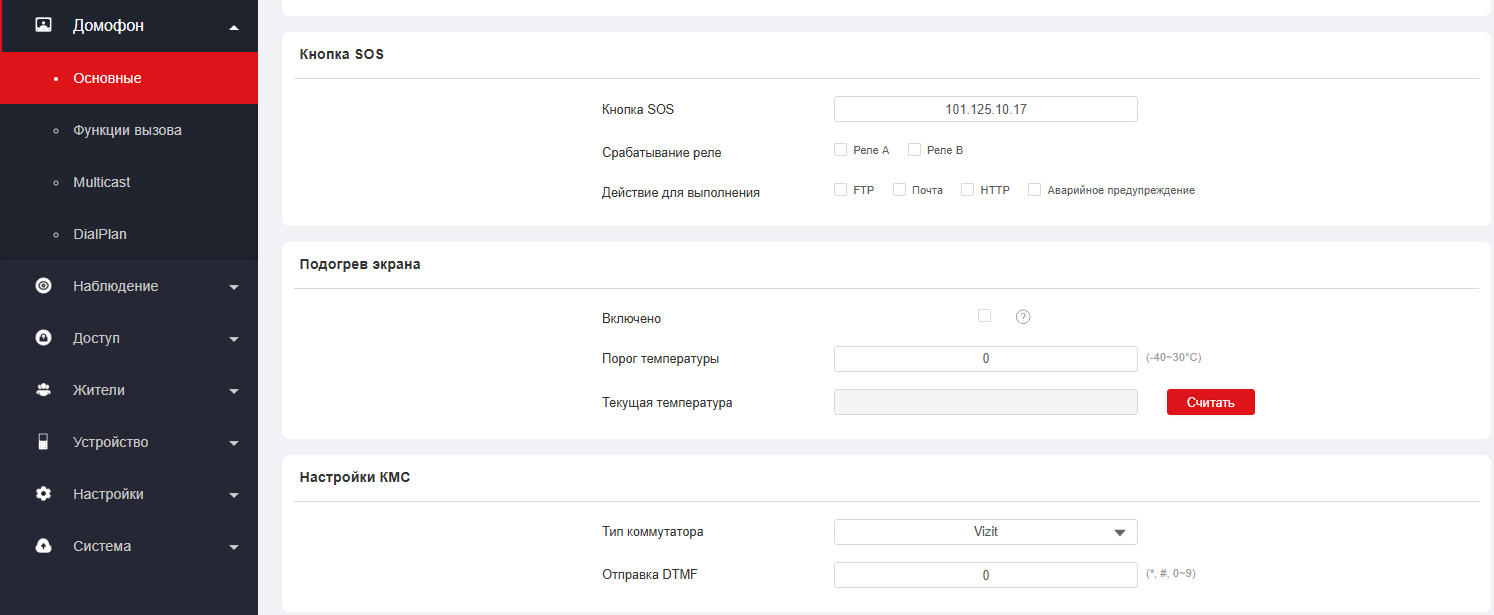This screenshot has width=1494, height=615.
Task: Open the Функции вызова menu item
Action: [x=127, y=130]
